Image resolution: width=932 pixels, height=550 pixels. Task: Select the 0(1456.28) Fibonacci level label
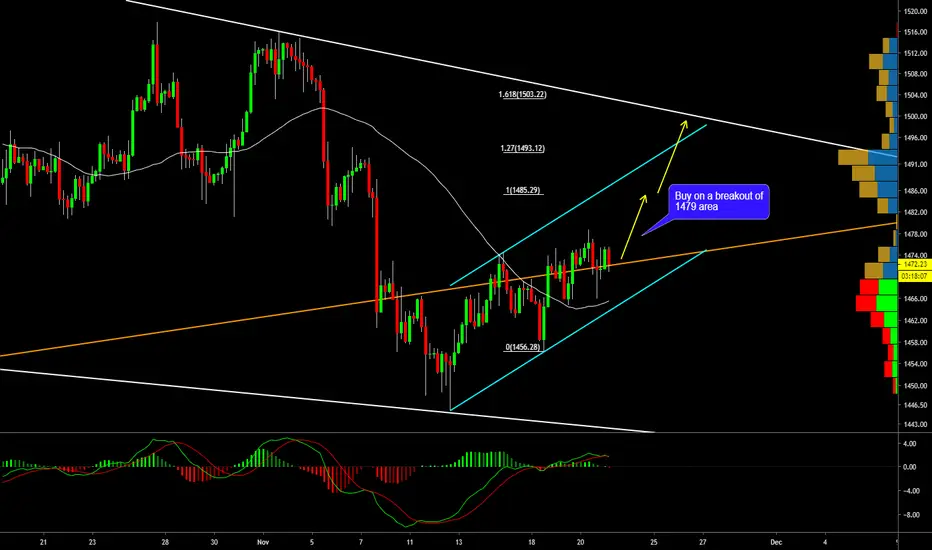point(523,347)
